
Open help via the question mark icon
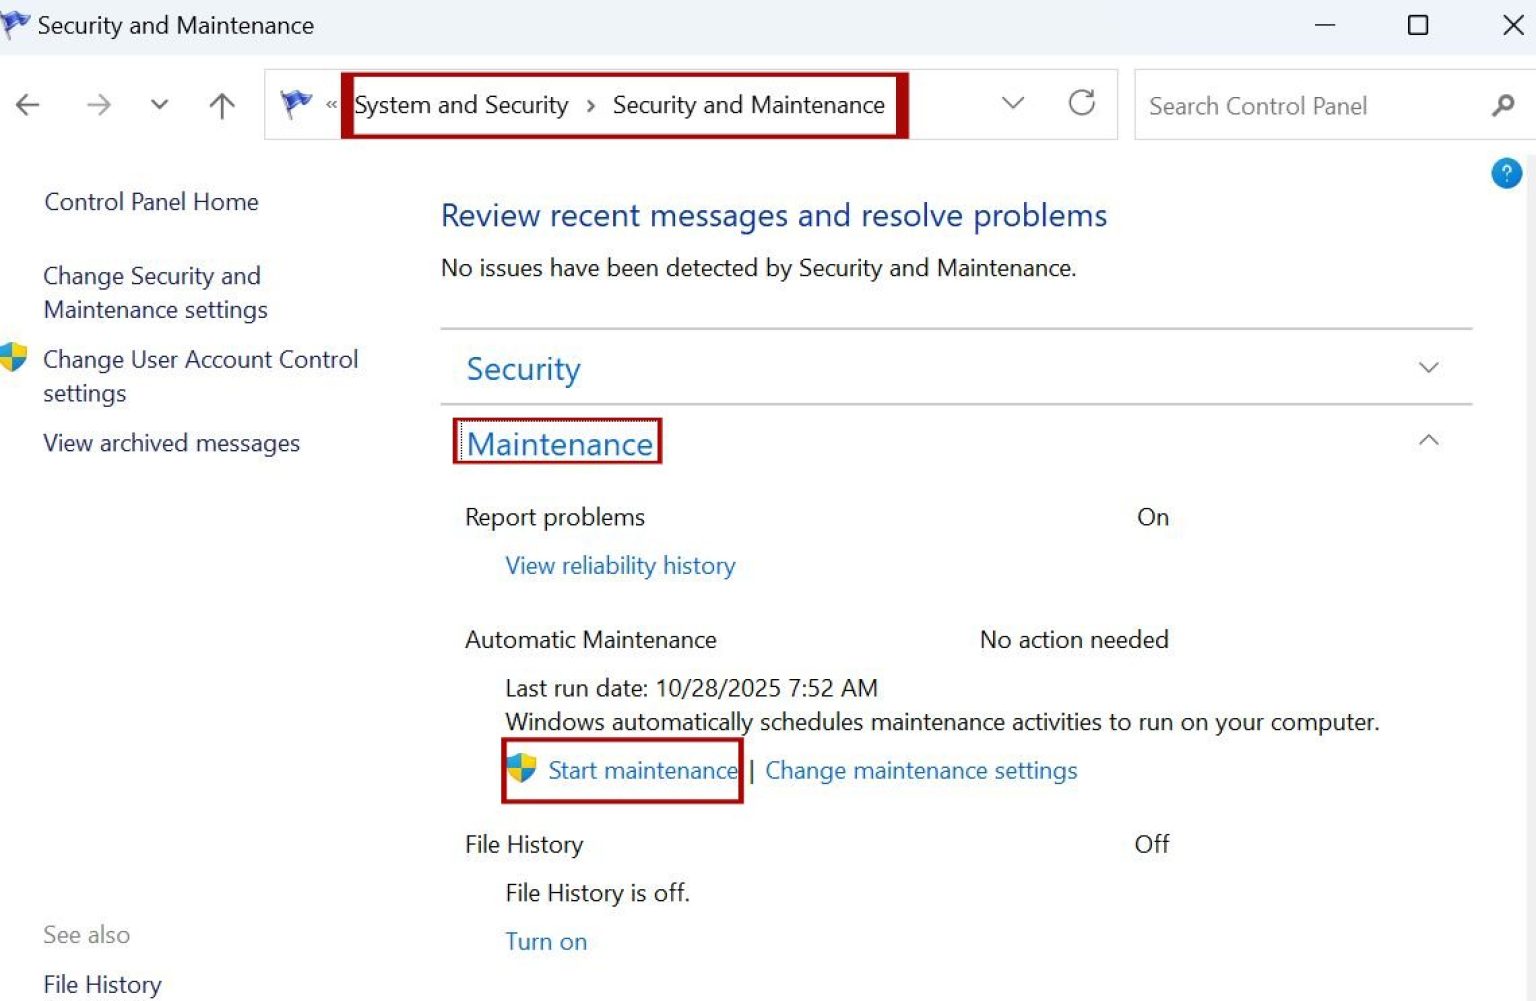[x=1507, y=173]
